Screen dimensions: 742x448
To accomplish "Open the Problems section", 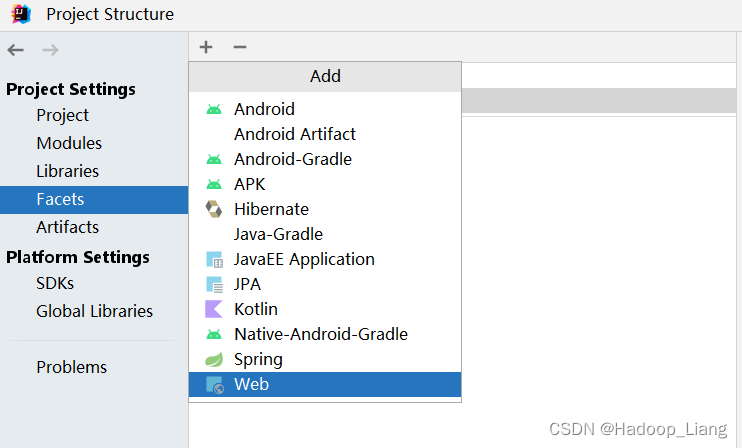I will [x=94, y=367].
